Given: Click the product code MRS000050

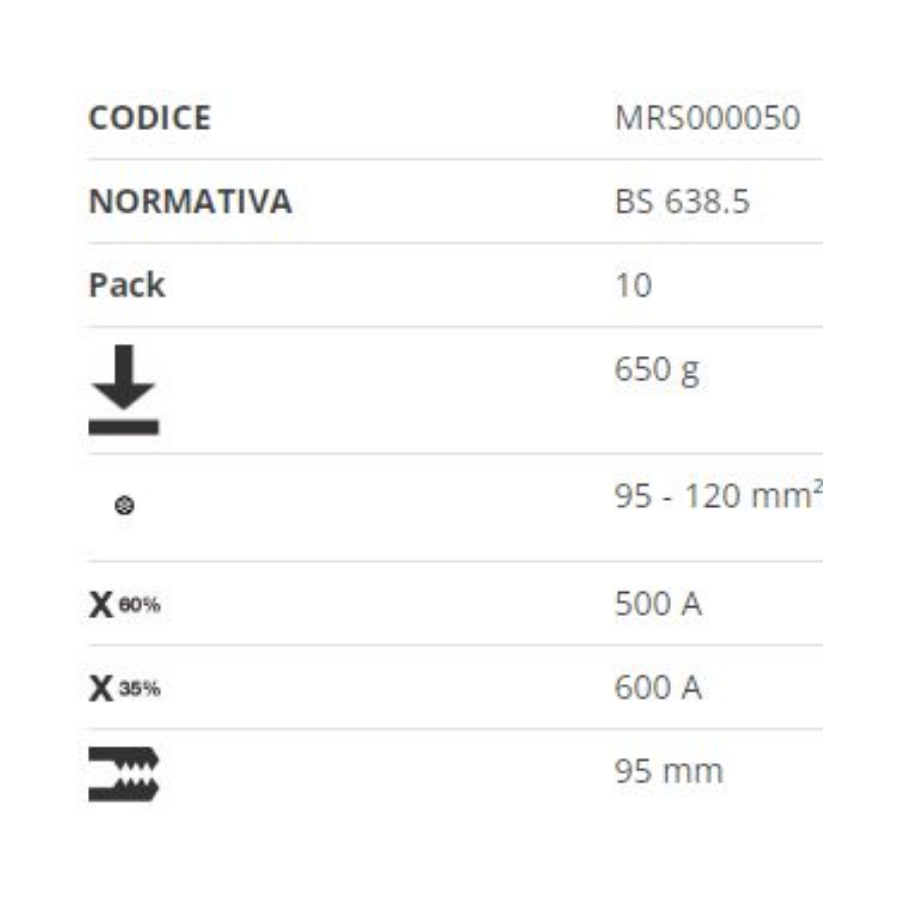Looking at the screenshot, I should (x=707, y=118).
